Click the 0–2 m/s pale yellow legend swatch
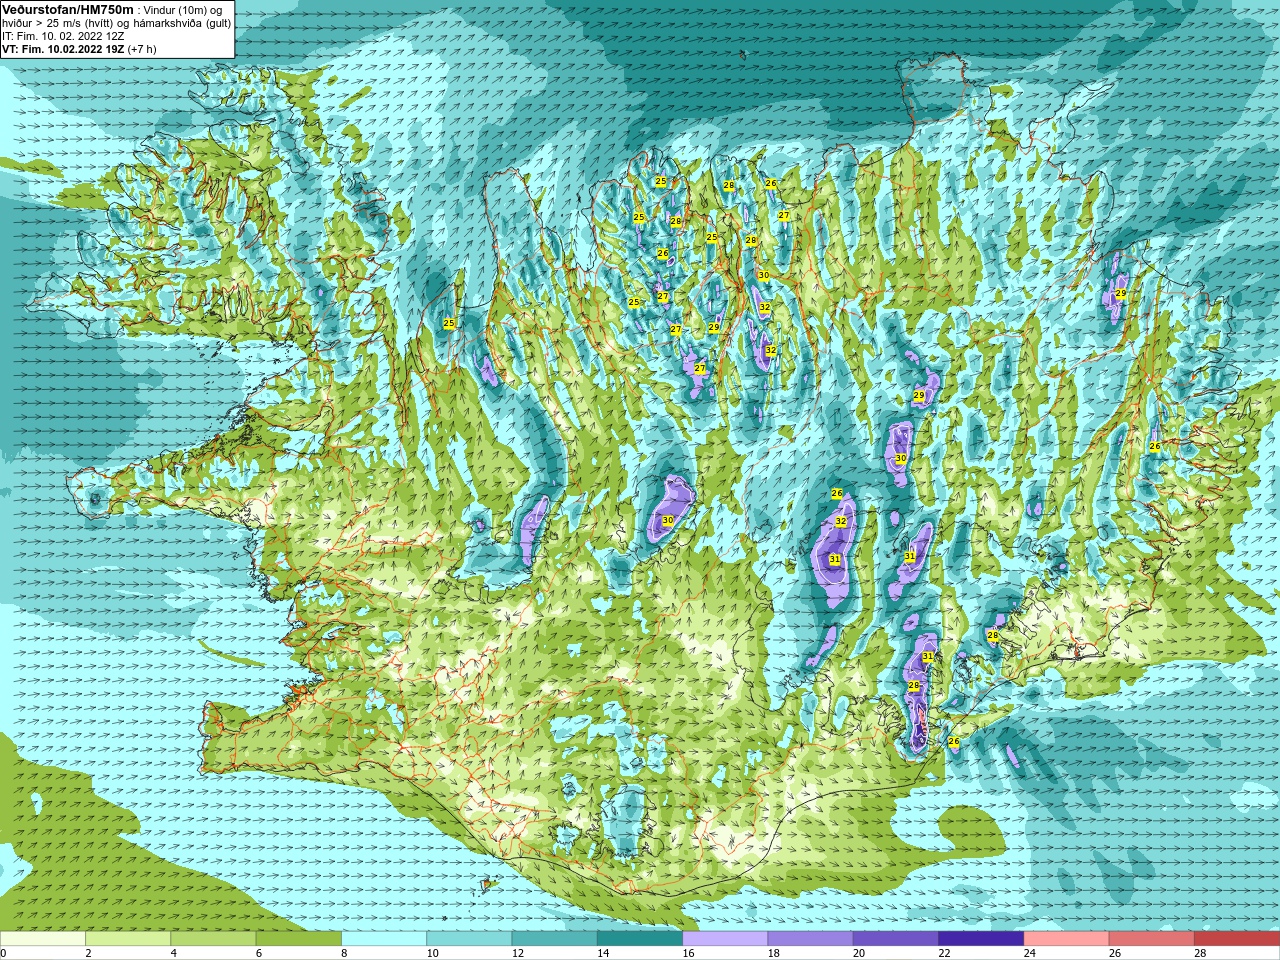Screen dimensions: 1280x960 click(43, 940)
